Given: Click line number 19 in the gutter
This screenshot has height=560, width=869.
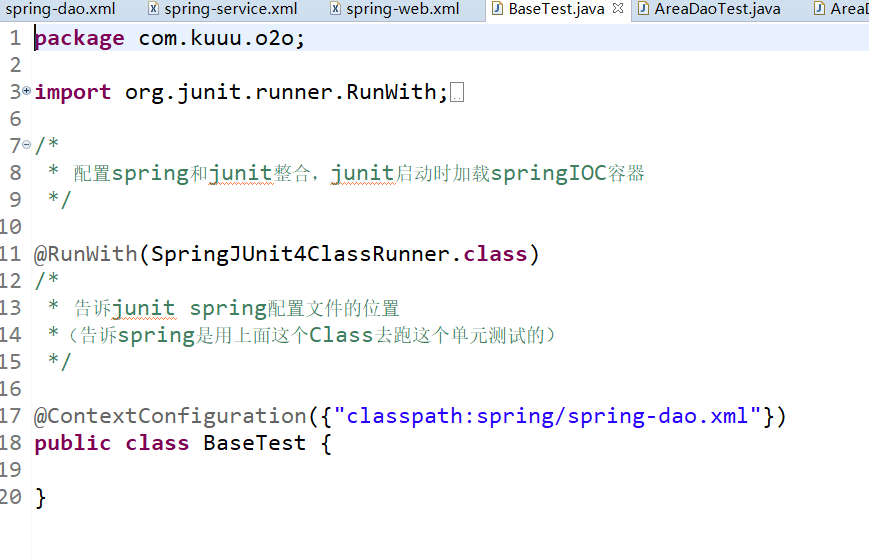Looking at the screenshot, I should point(11,470).
